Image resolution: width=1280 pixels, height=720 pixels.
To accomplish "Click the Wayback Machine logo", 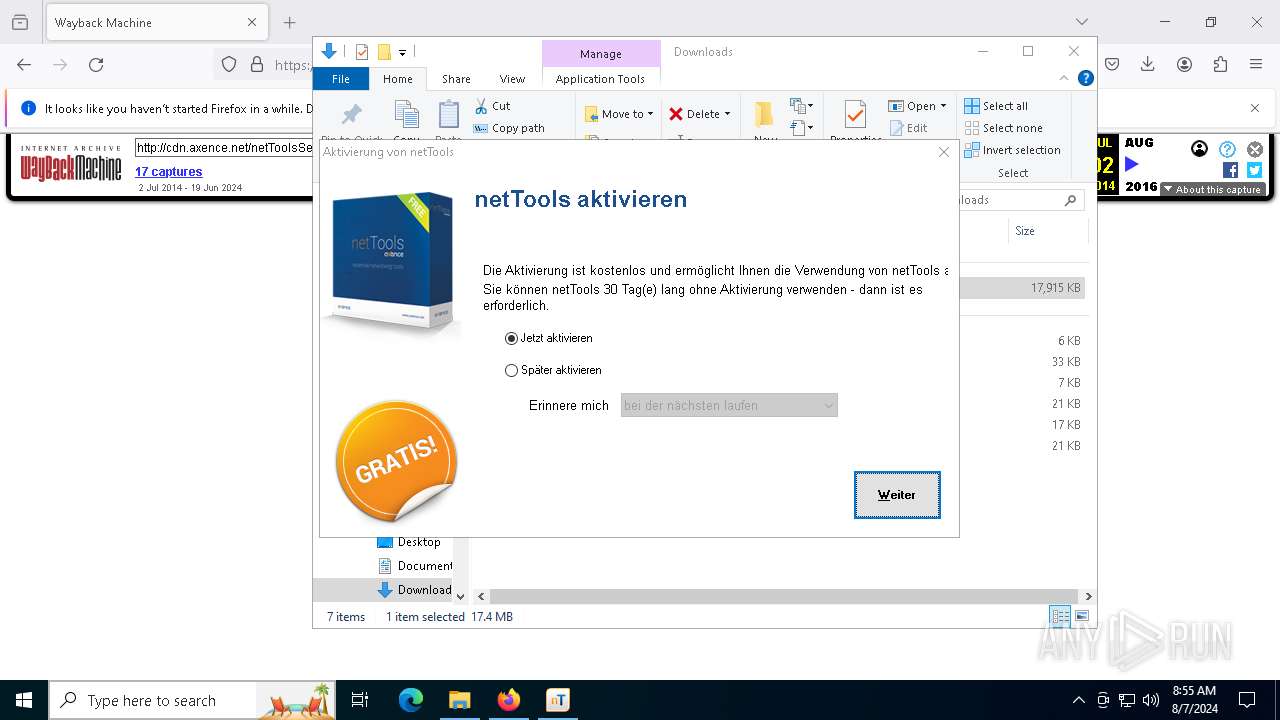I will pos(71,164).
